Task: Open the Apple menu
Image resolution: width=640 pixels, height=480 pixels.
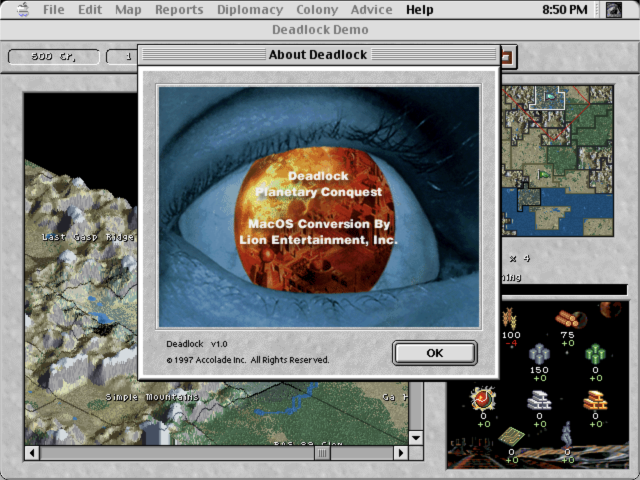Action: pos(23,9)
